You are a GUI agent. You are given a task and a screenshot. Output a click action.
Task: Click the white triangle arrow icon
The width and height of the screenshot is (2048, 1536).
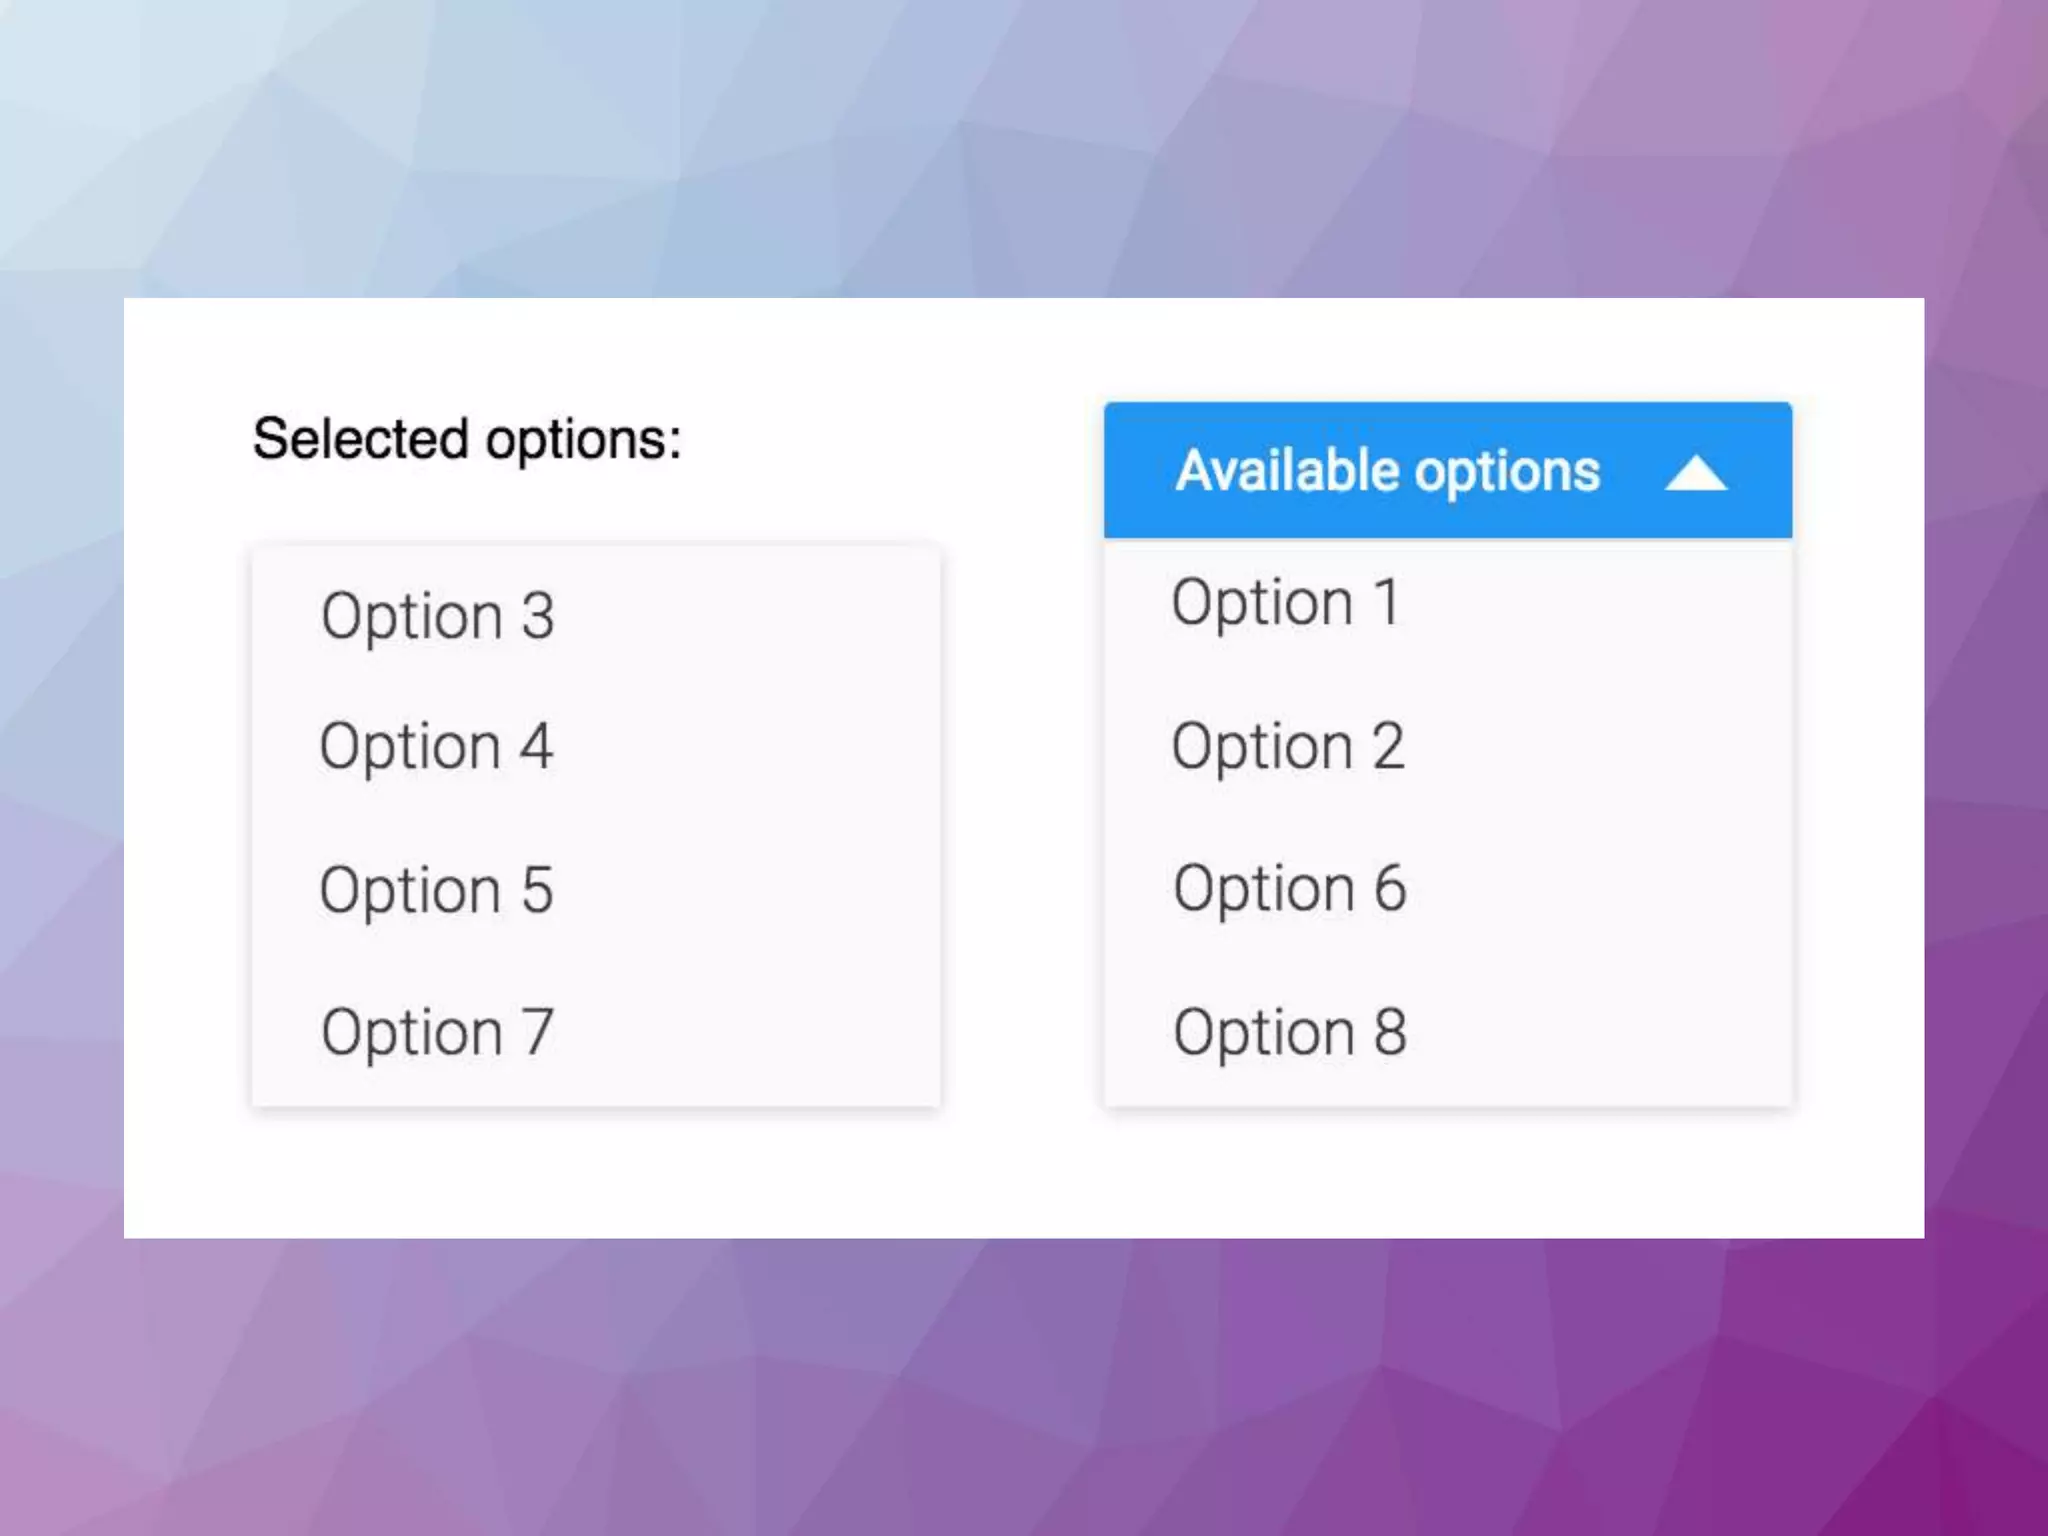[x=1695, y=474]
